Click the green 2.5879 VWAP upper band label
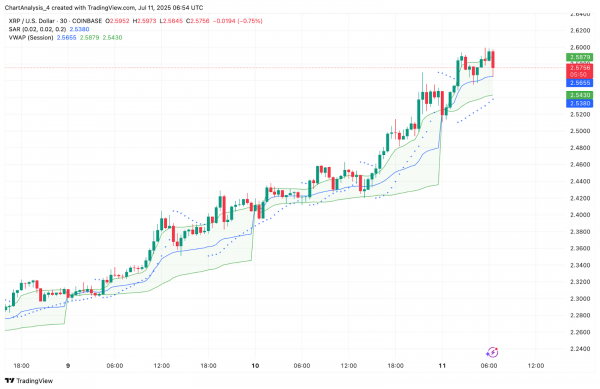The image size is (600, 389). (580, 57)
